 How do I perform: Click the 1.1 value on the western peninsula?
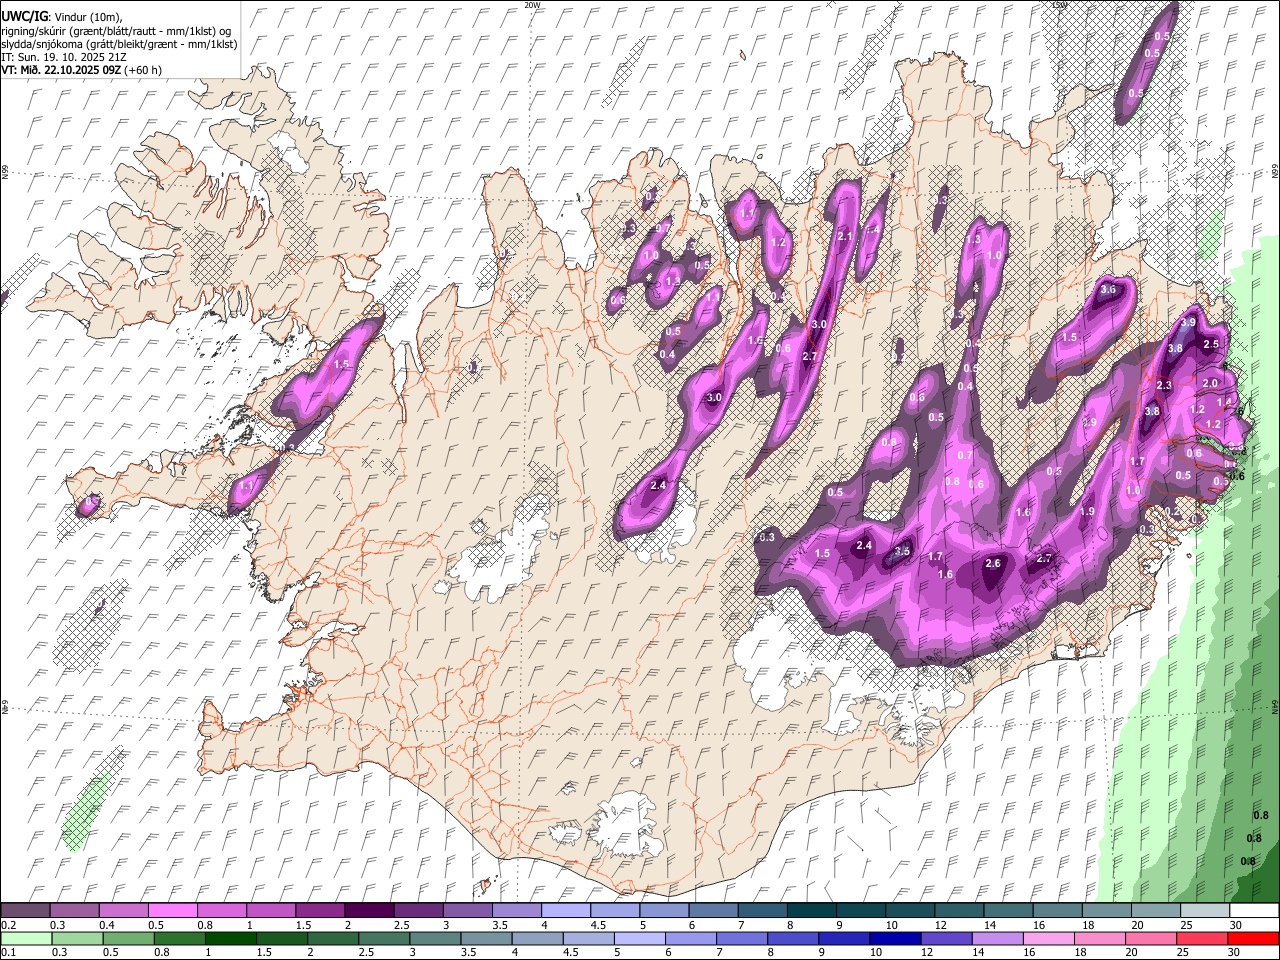(248, 487)
